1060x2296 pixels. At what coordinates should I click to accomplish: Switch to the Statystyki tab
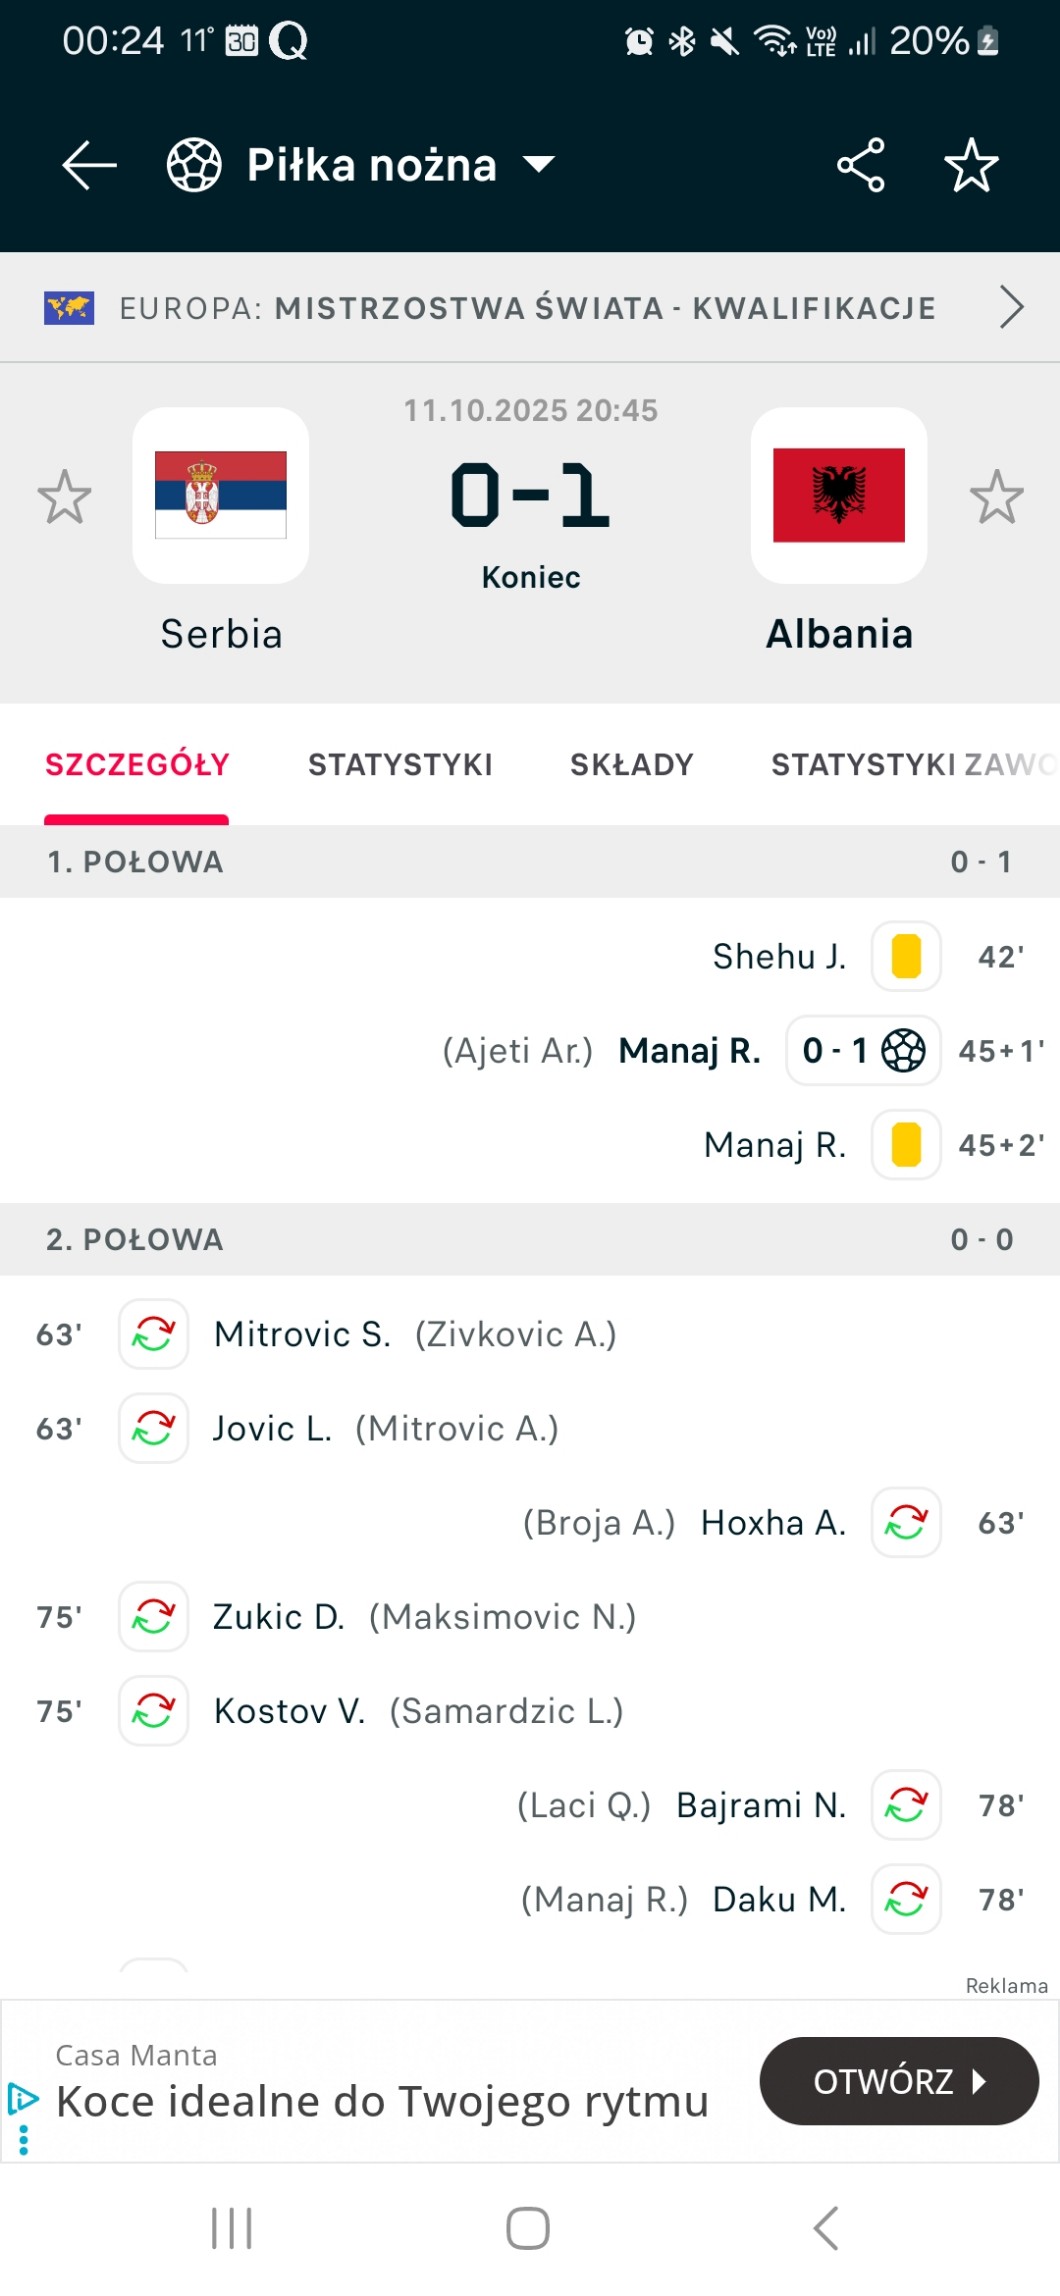pyautogui.click(x=400, y=765)
